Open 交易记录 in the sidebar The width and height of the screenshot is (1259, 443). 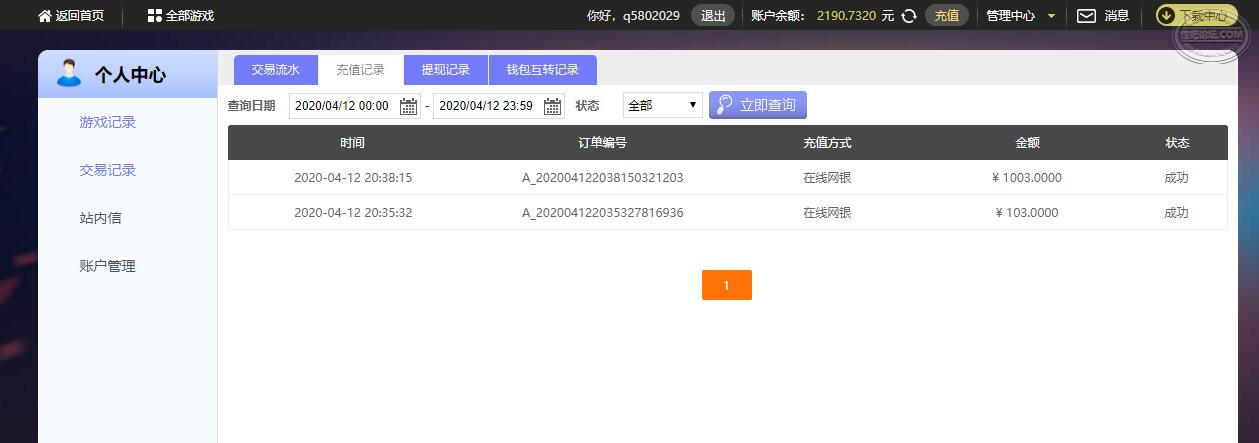[107, 170]
